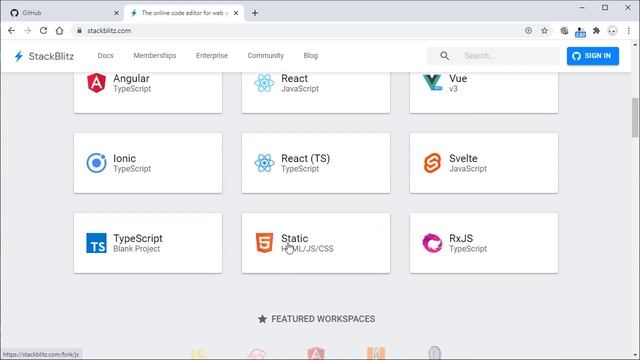Reload the page with refresh icon
The height and width of the screenshot is (360, 640).
point(43,31)
